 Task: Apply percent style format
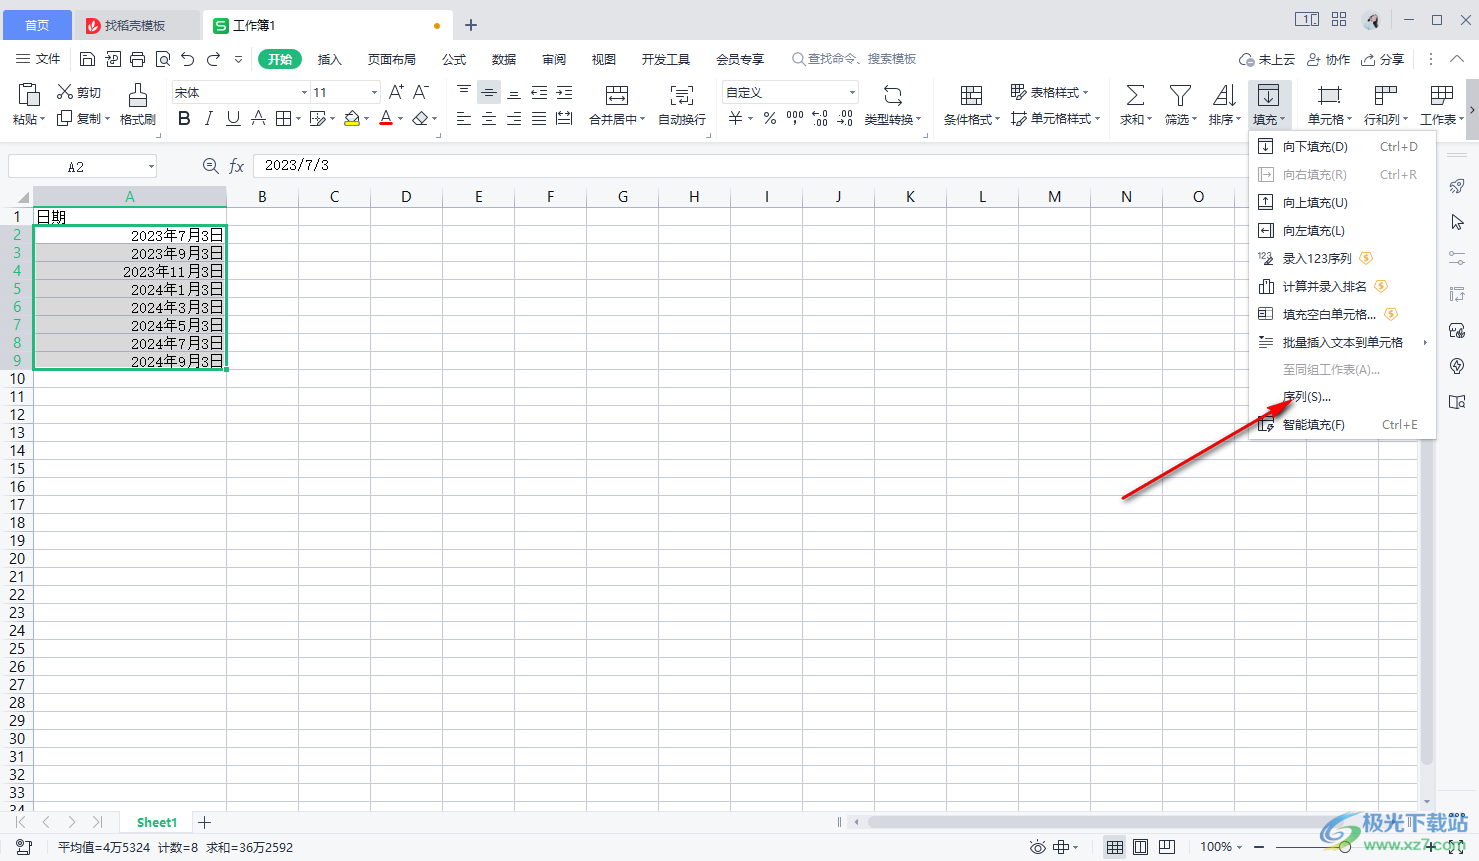(769, 119)
